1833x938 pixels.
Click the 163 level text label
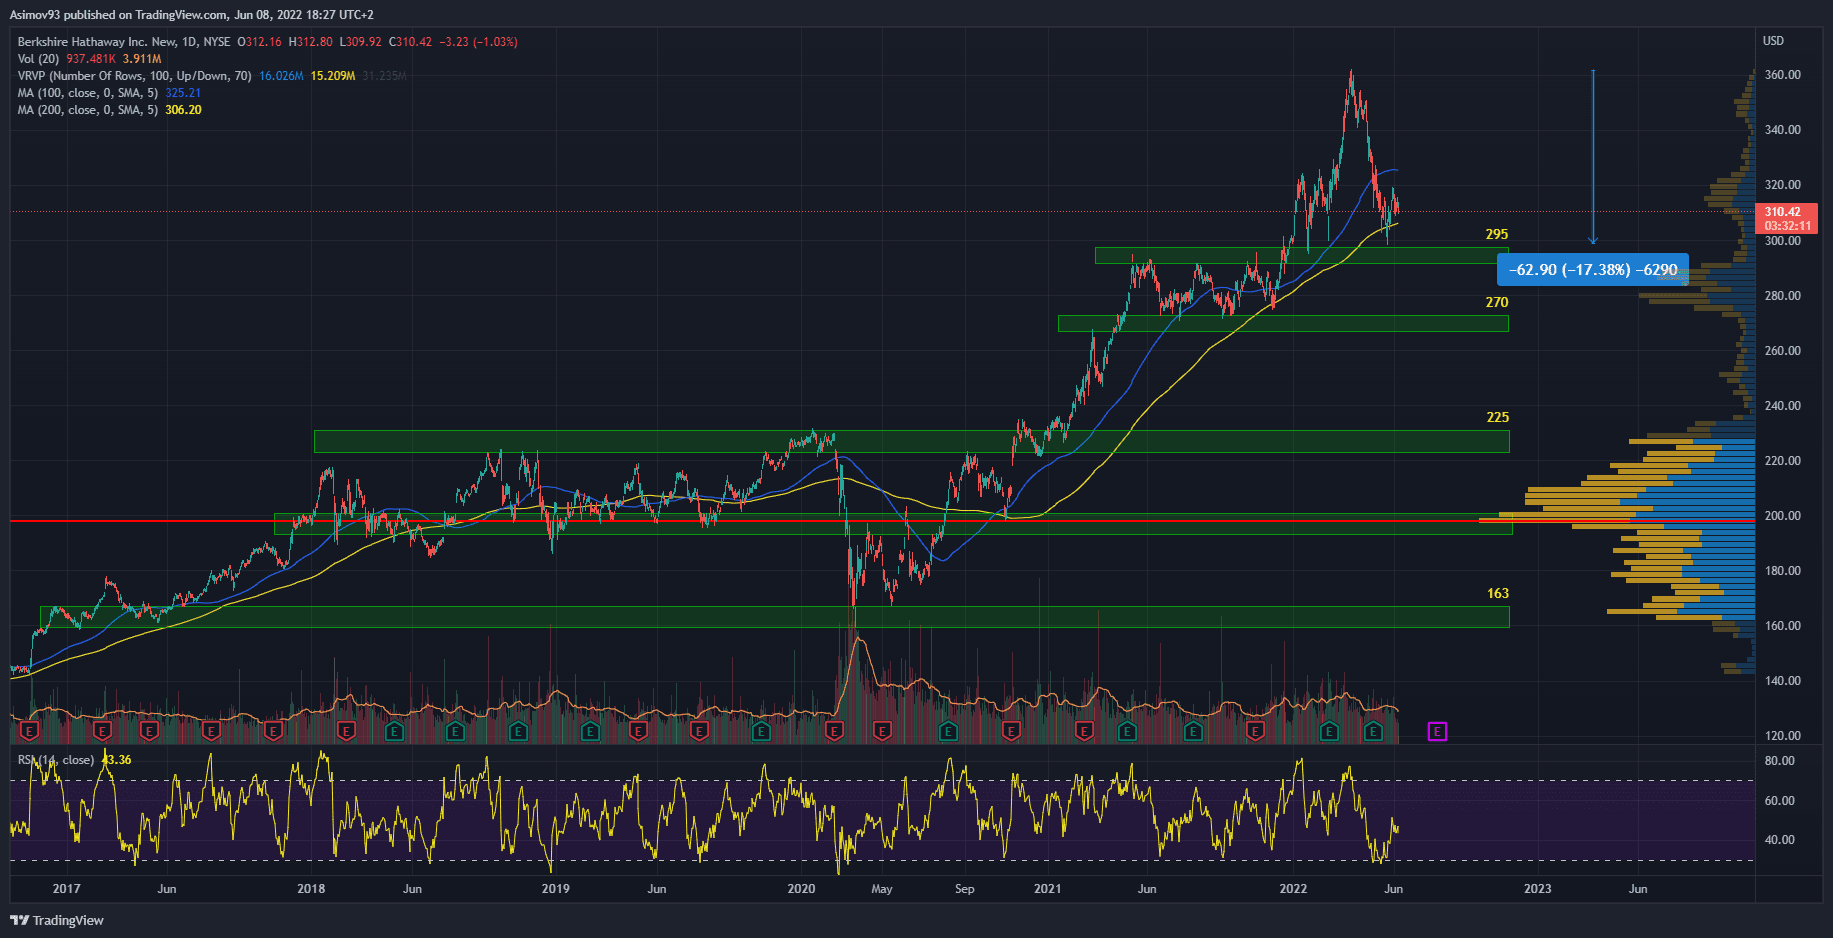pos(1497,593)
